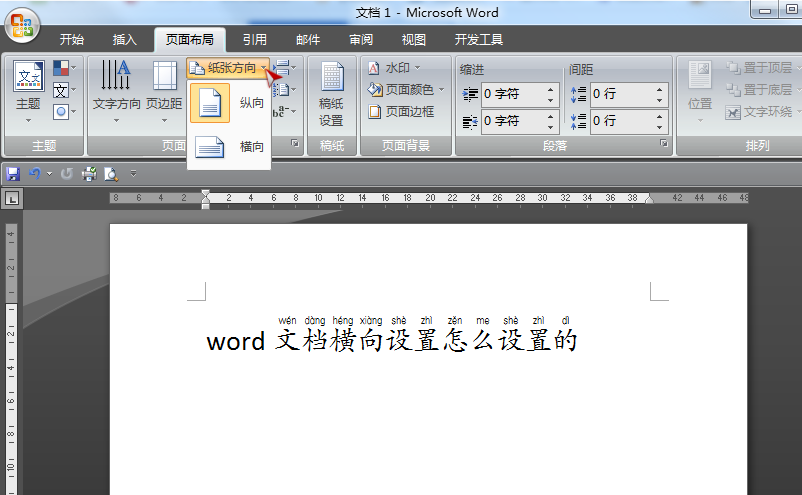Click the tab stop selector button
The image size is (802, 495).
12,198
